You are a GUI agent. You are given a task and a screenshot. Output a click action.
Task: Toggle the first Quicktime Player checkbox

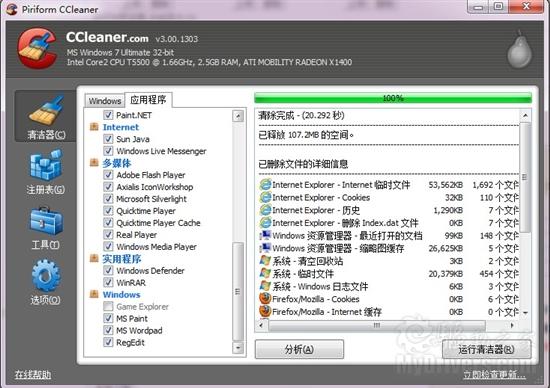coord(108,210)
